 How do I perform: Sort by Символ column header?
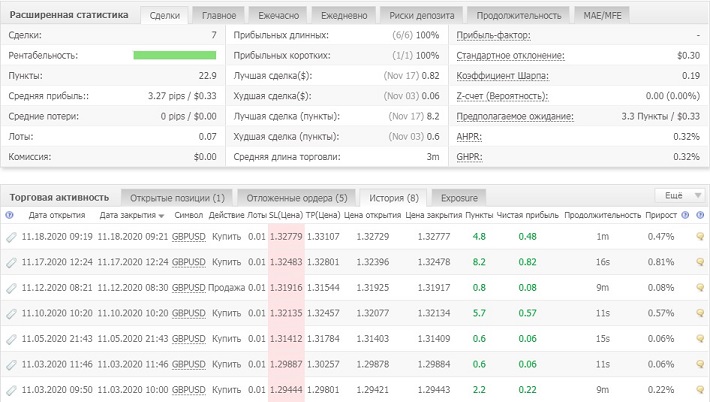pos(188,215)
